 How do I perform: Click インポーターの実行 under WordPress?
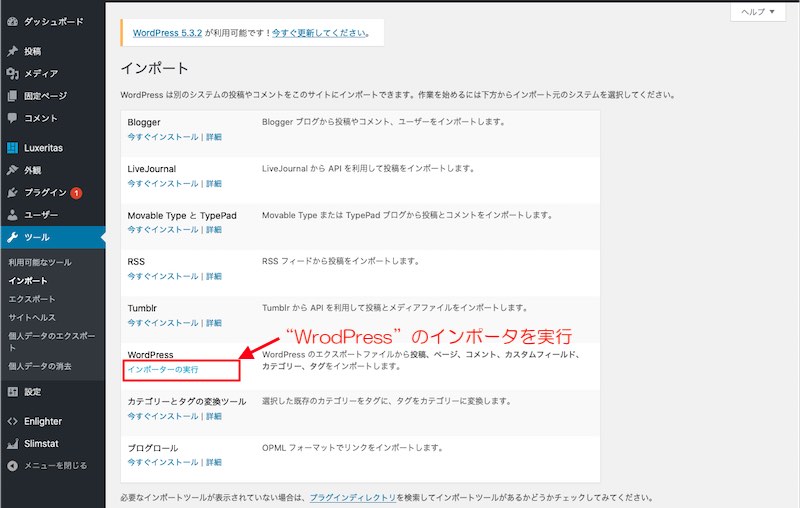(163, 369)
